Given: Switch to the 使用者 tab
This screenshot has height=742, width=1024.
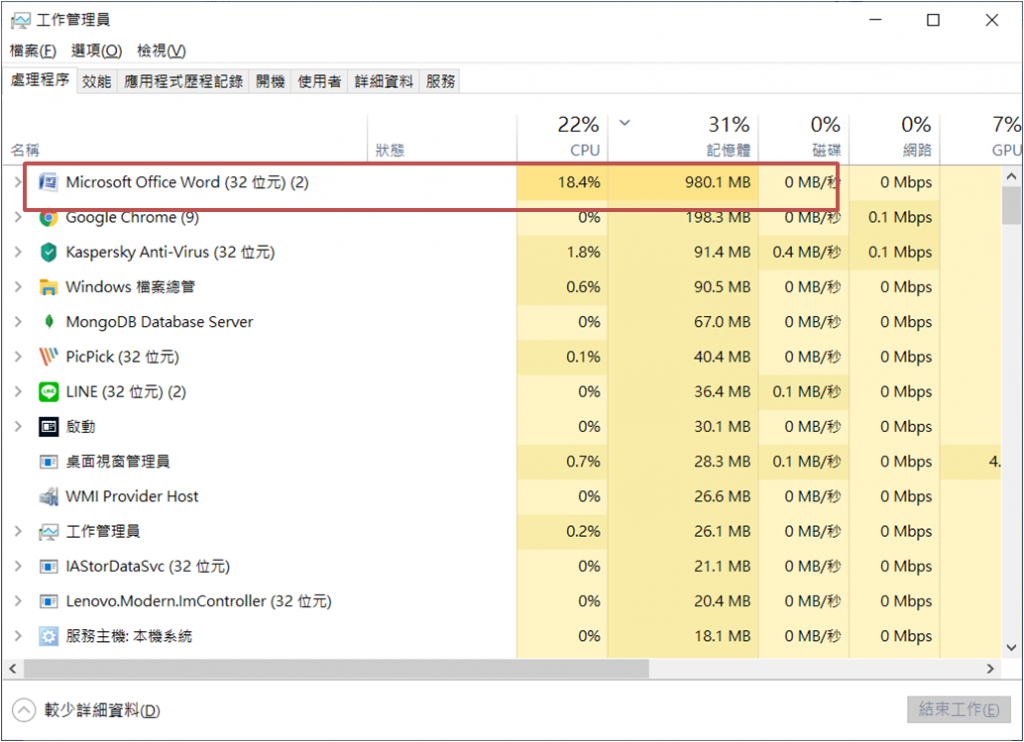Looking at the screenshot, I should click(x=319, y=82).
